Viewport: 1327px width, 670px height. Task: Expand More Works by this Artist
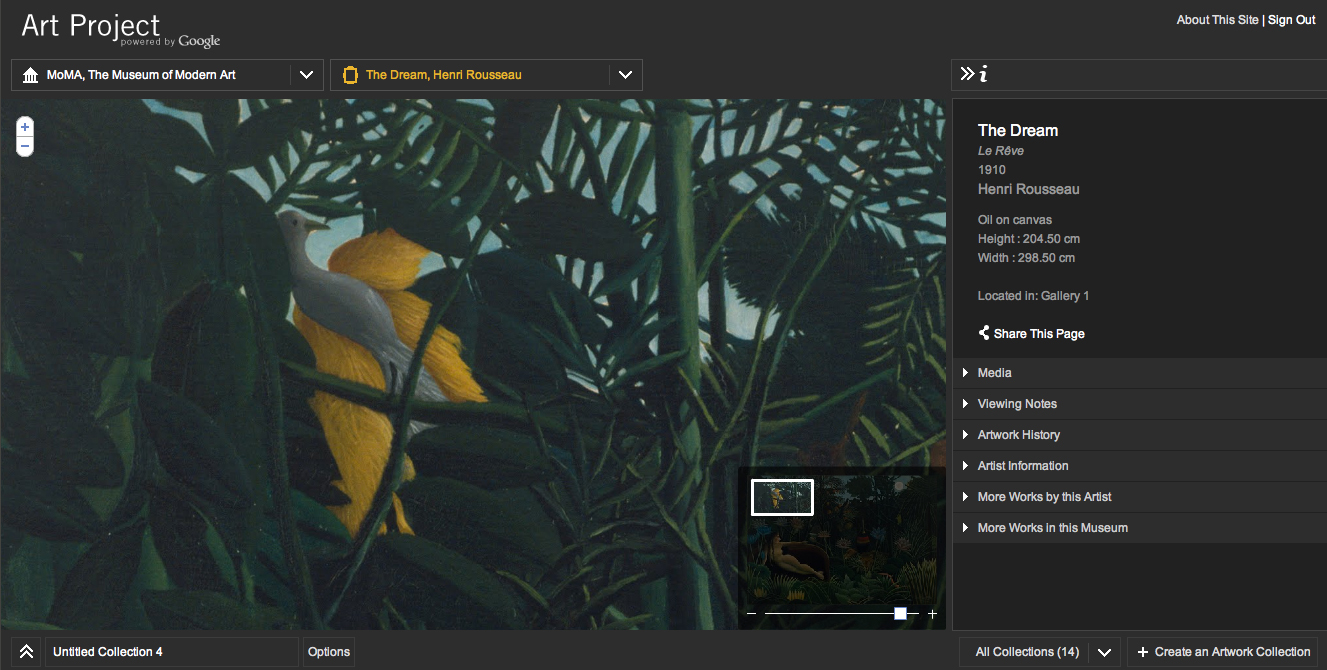point(1139,497)
